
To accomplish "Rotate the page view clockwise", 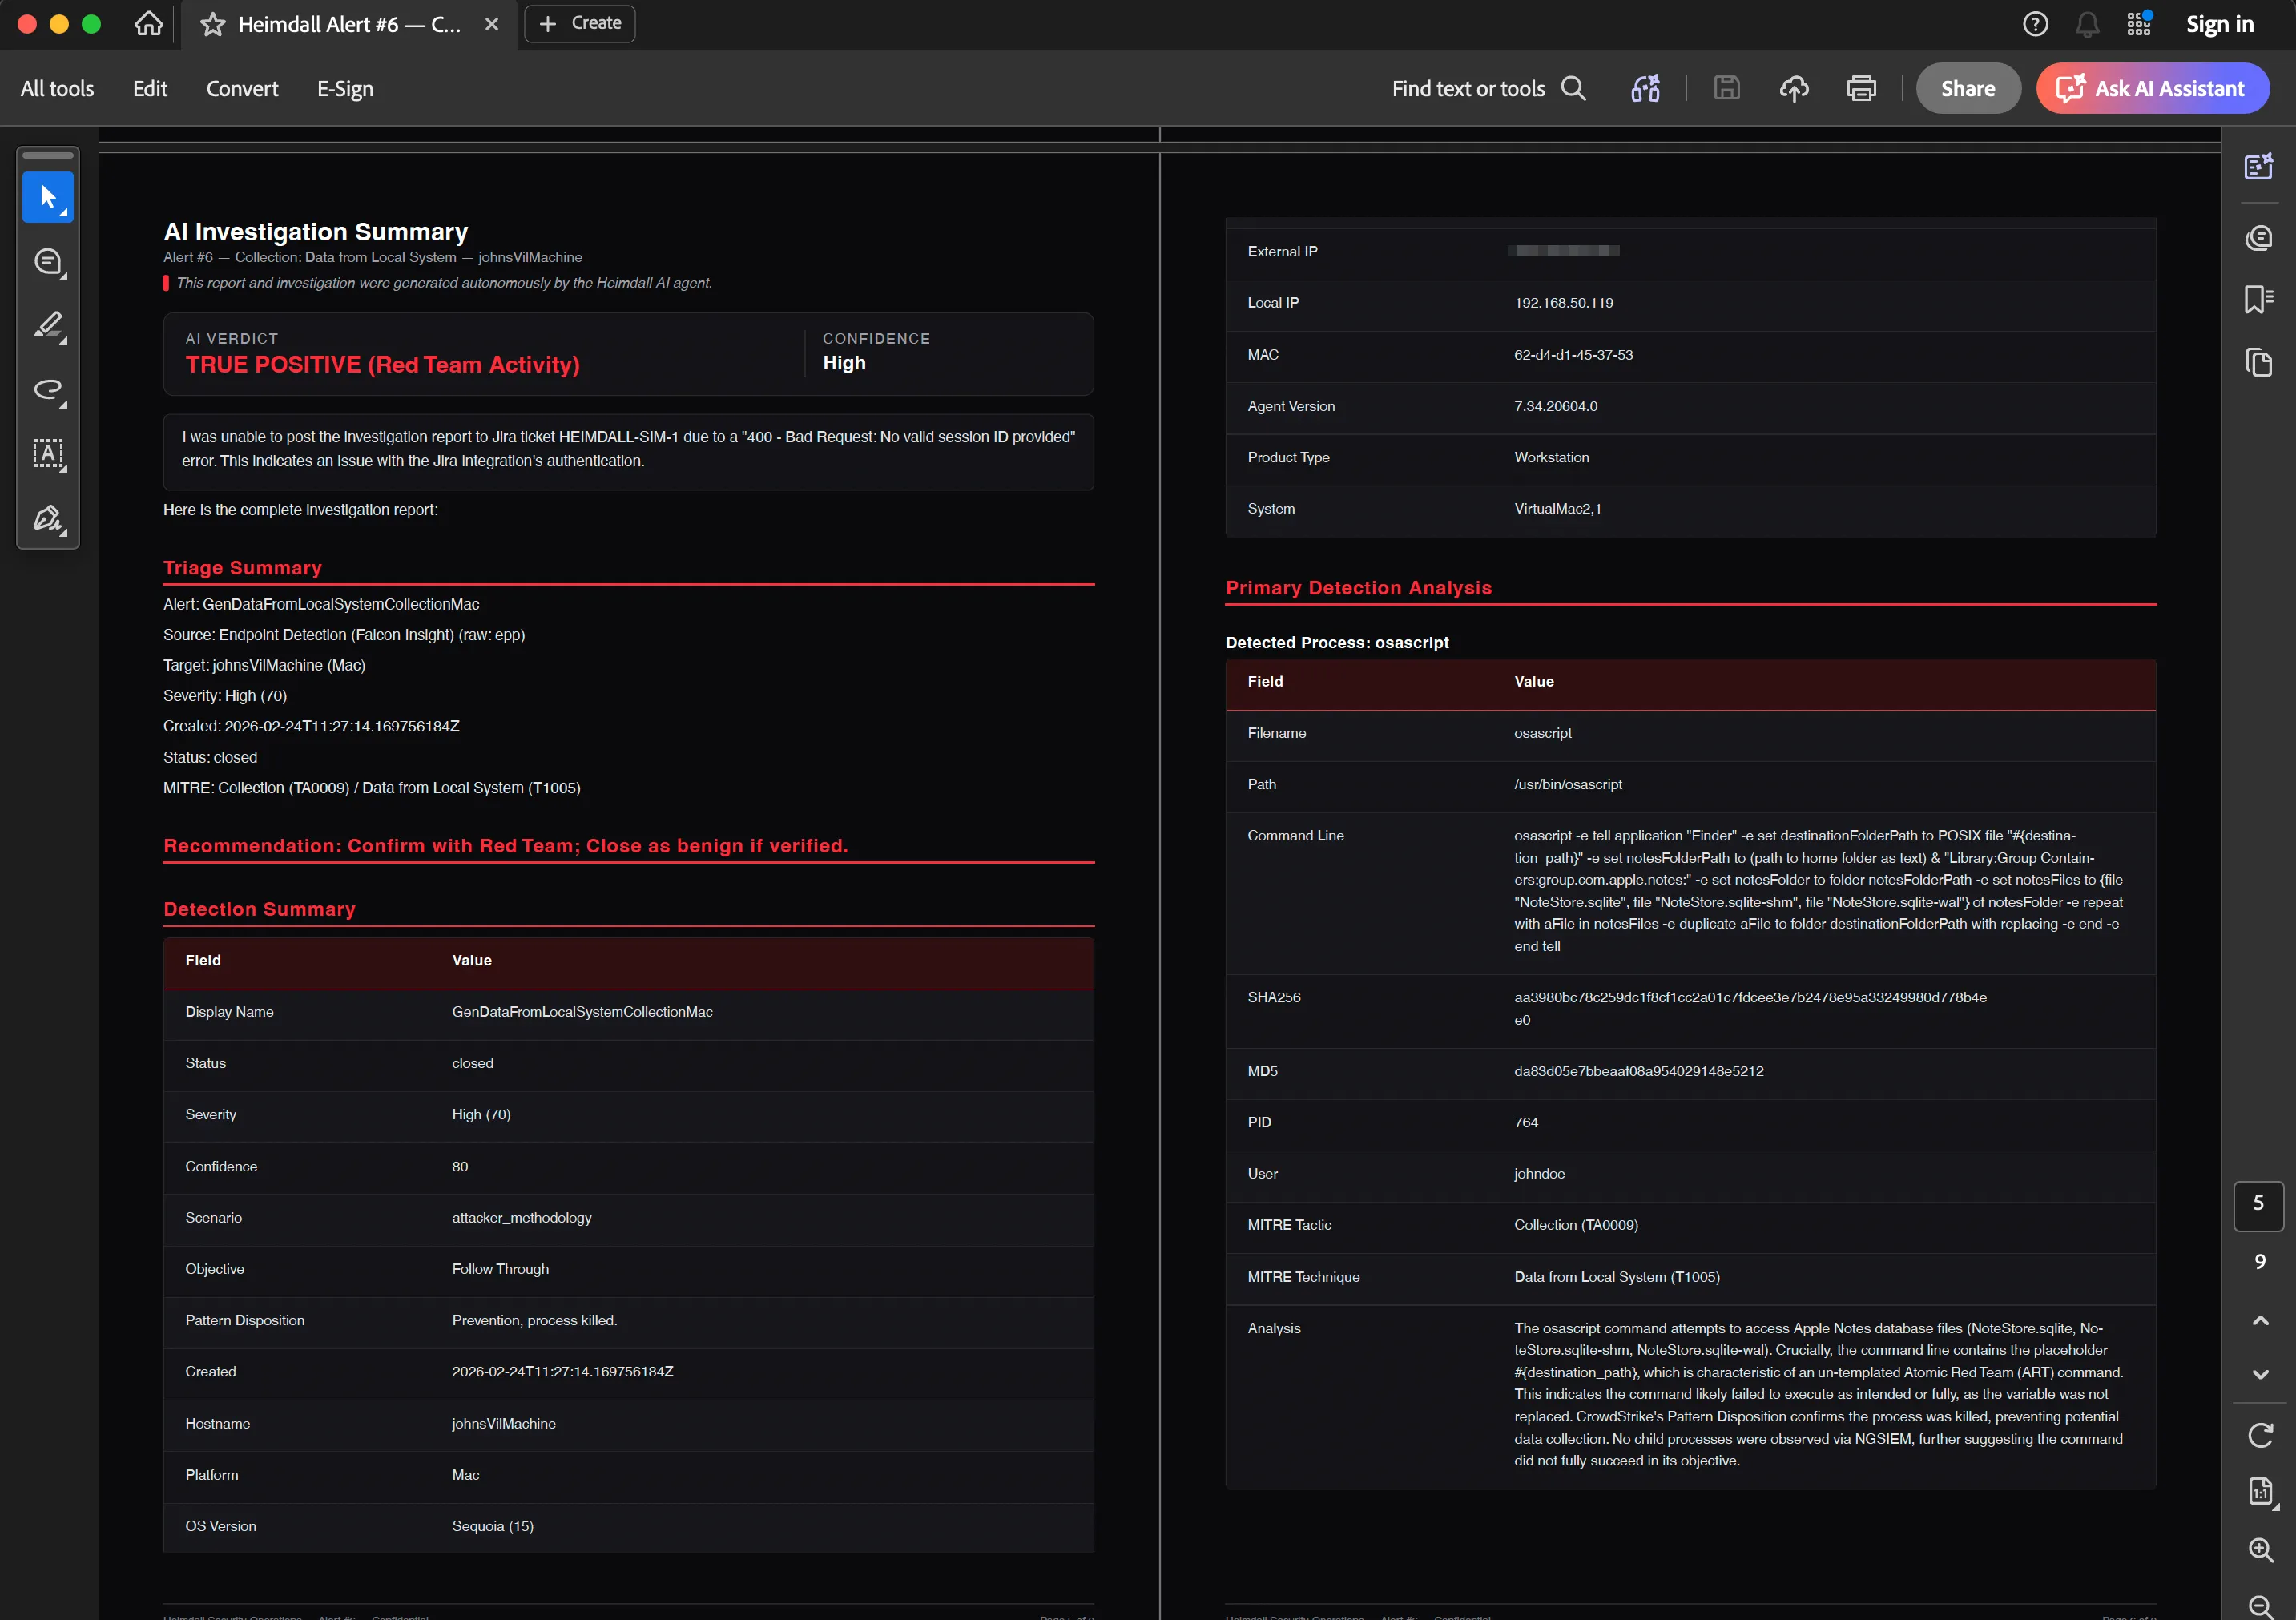I will point(2260,1436).
